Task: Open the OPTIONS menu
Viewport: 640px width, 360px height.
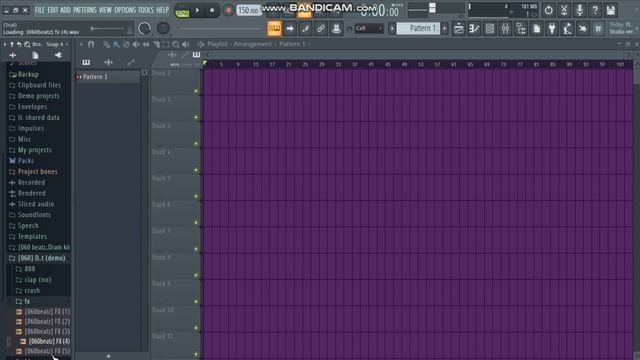Action: 125,10
